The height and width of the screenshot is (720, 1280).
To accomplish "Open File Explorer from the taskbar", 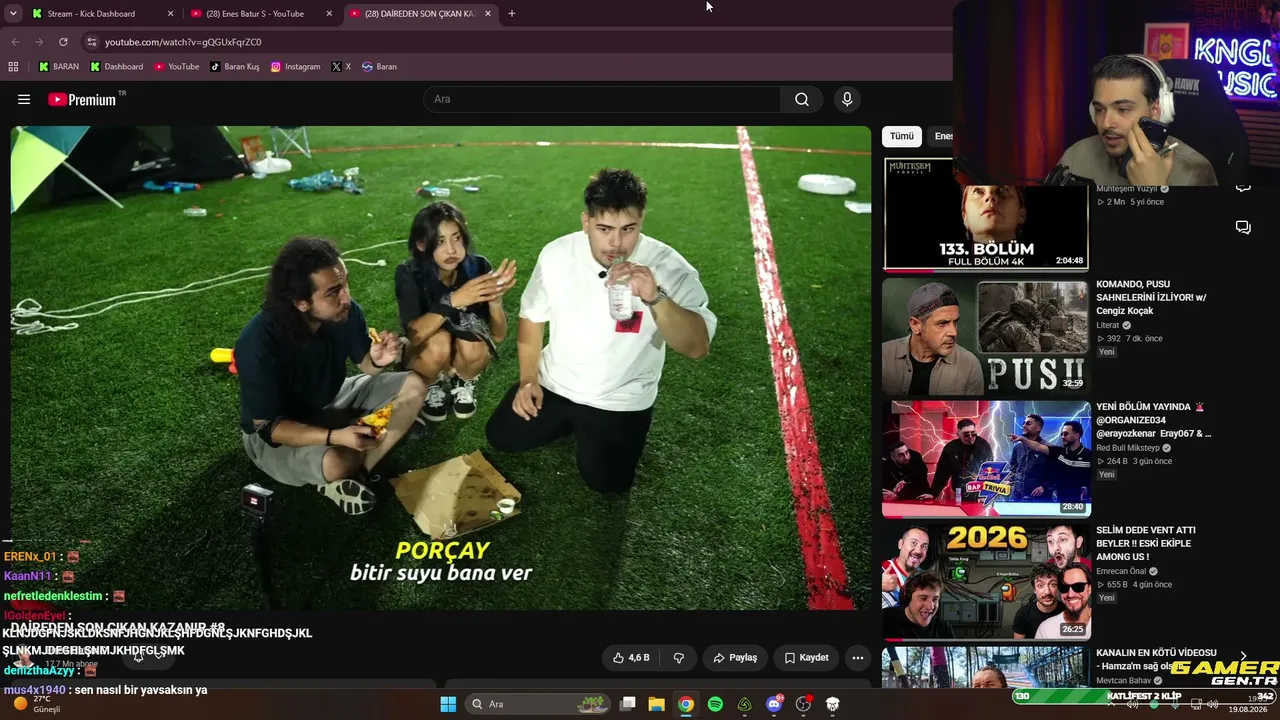I will (x=657, y=704).
